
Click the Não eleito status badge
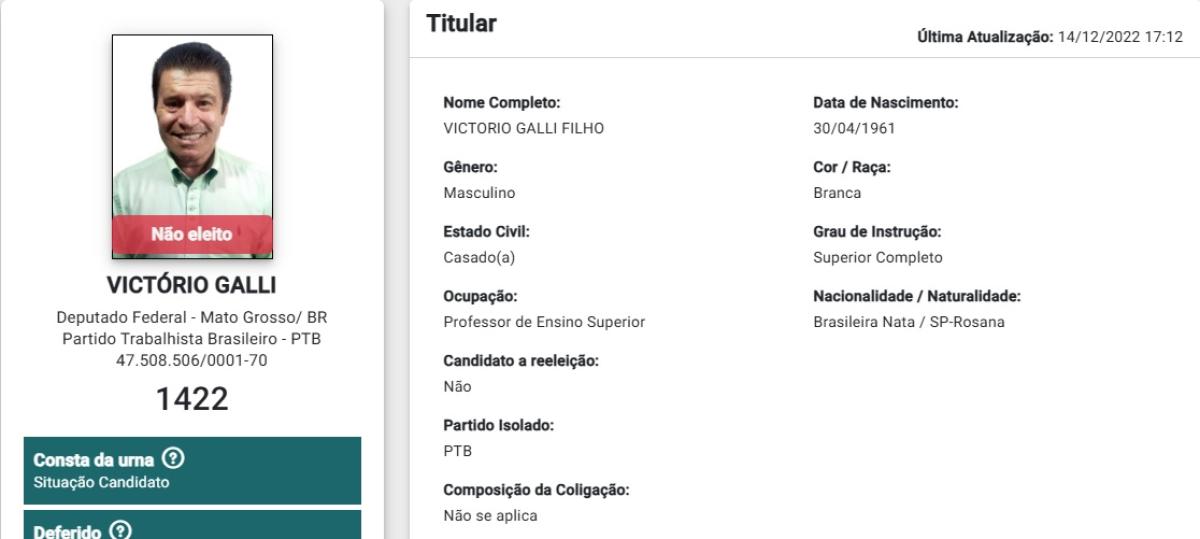pos(192,235)
